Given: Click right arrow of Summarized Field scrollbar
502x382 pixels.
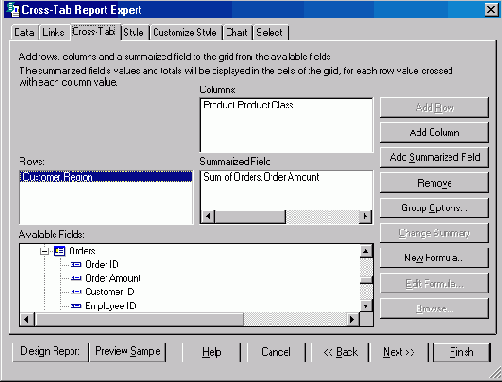Looking at the screenshot, I should [x=366, y=216].
